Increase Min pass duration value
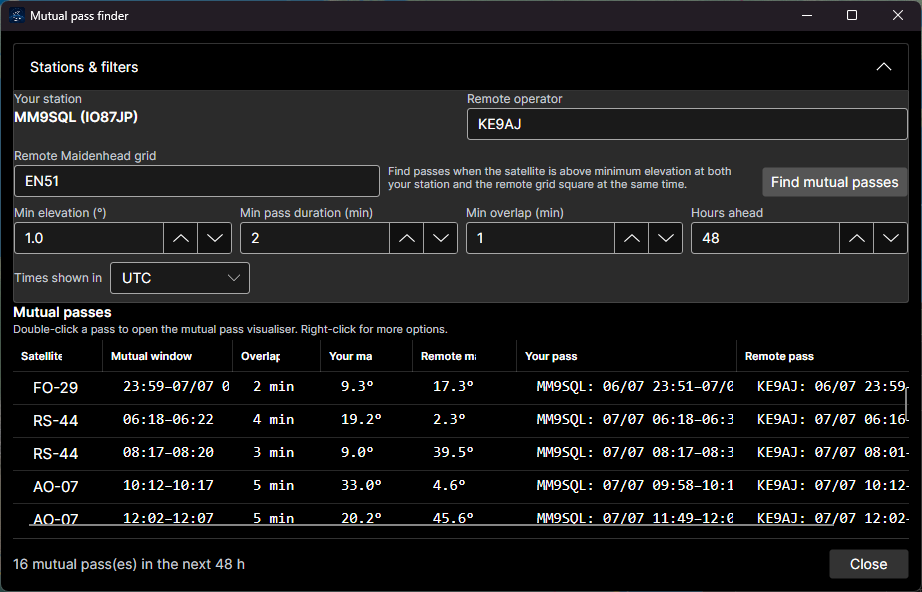This screenshot has height=592, width=922. coord(406,238)
